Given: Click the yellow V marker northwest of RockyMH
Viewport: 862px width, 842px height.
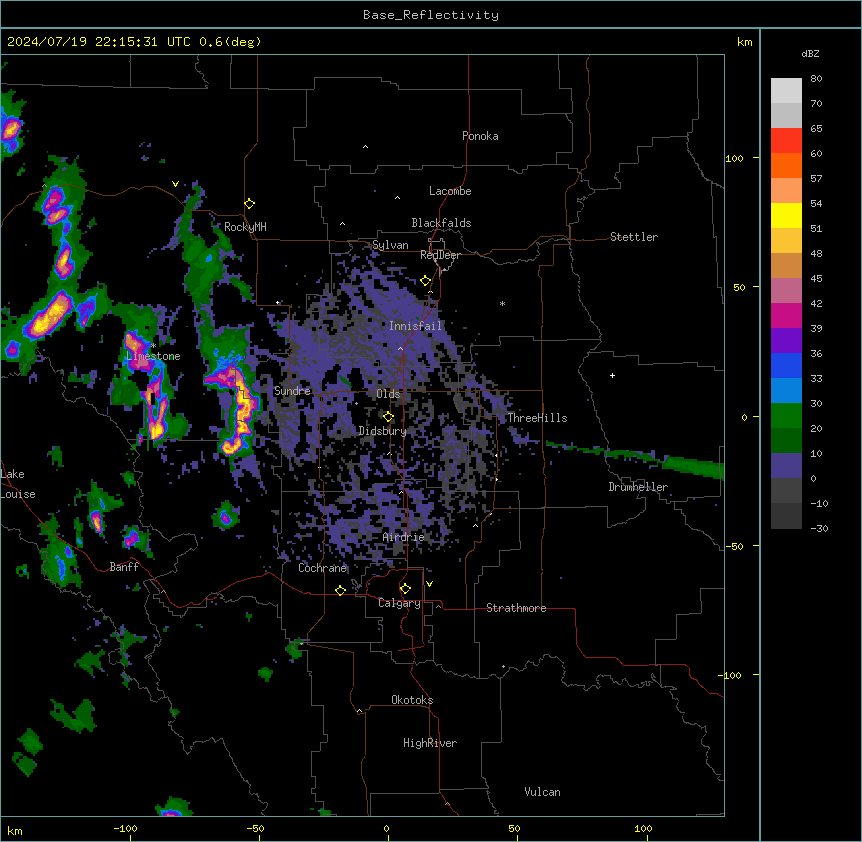Looking at the screenshot, I should tap(175, 184).
